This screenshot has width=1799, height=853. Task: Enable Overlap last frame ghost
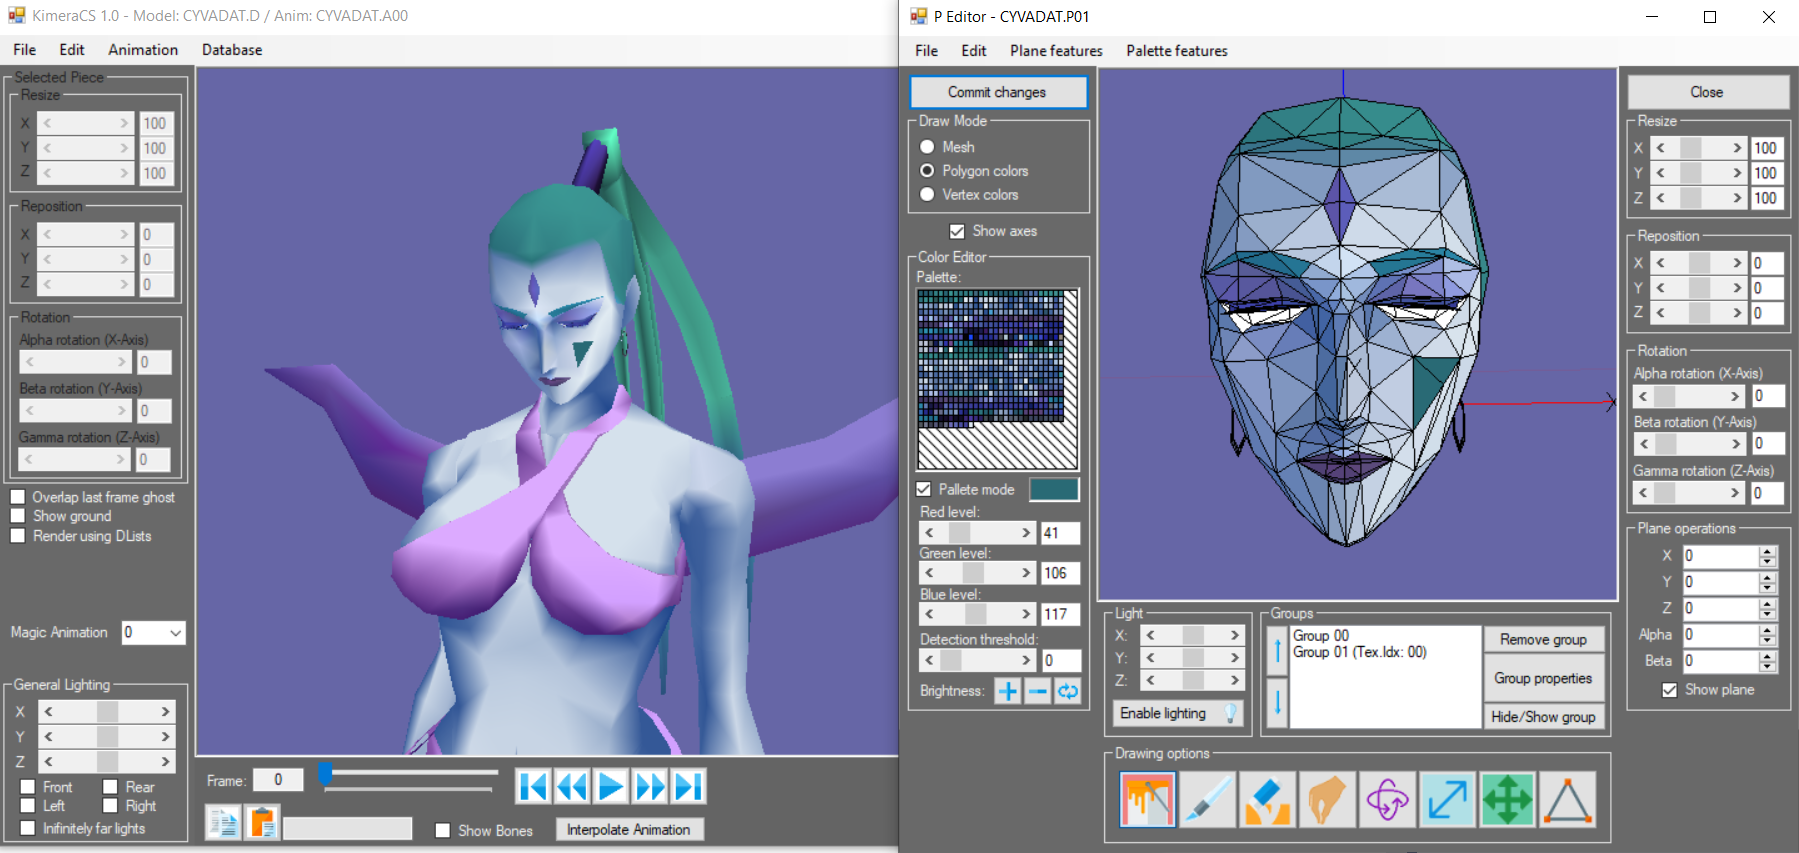[x=18, y=497]
